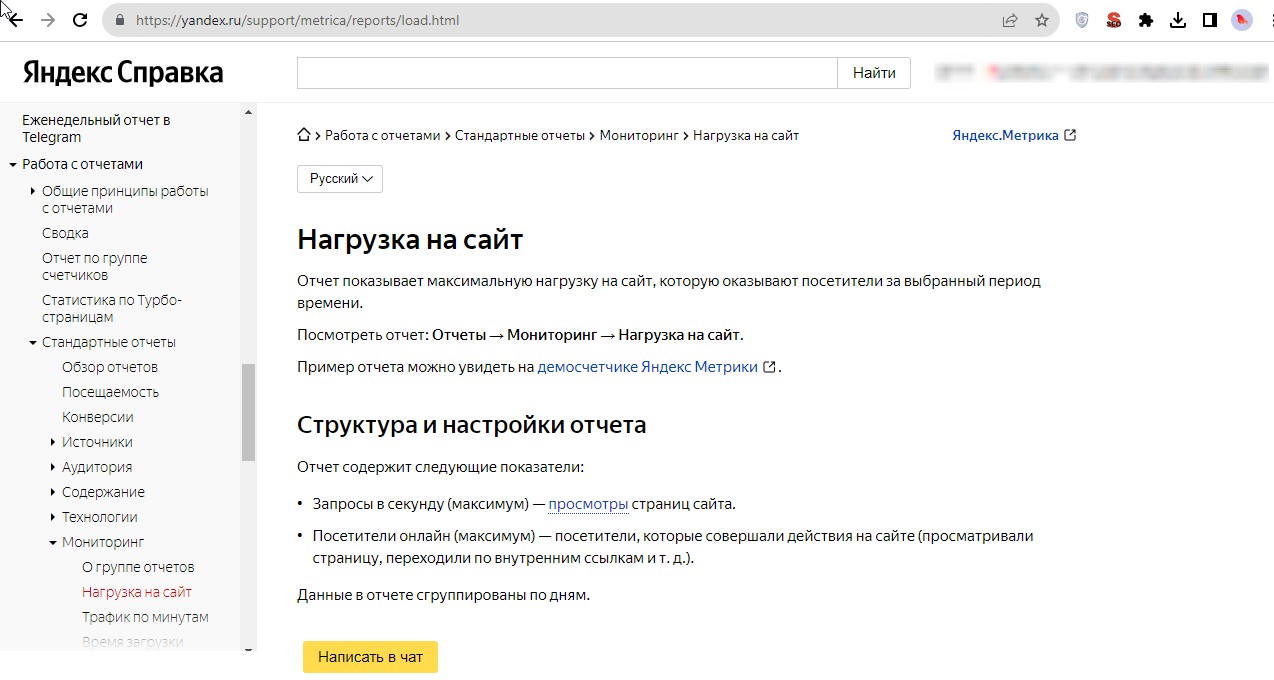This screenshot has width=1274, height=680.
Task: Open the Русский language dropdown
Action: 340,179
